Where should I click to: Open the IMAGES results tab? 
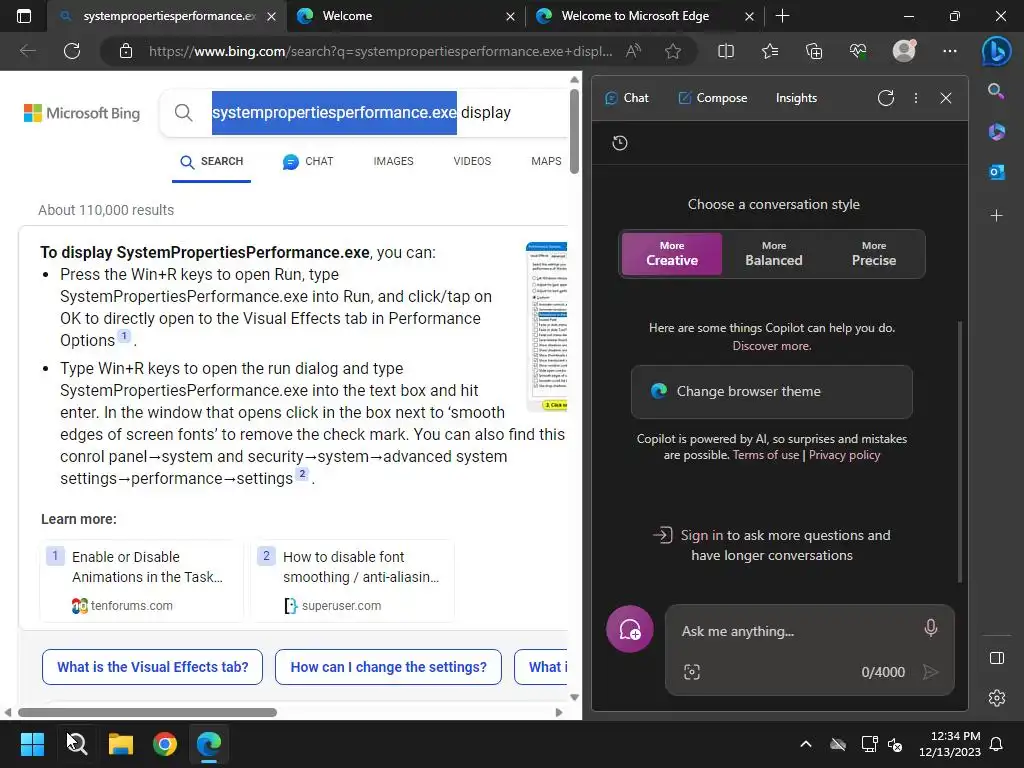393,161
